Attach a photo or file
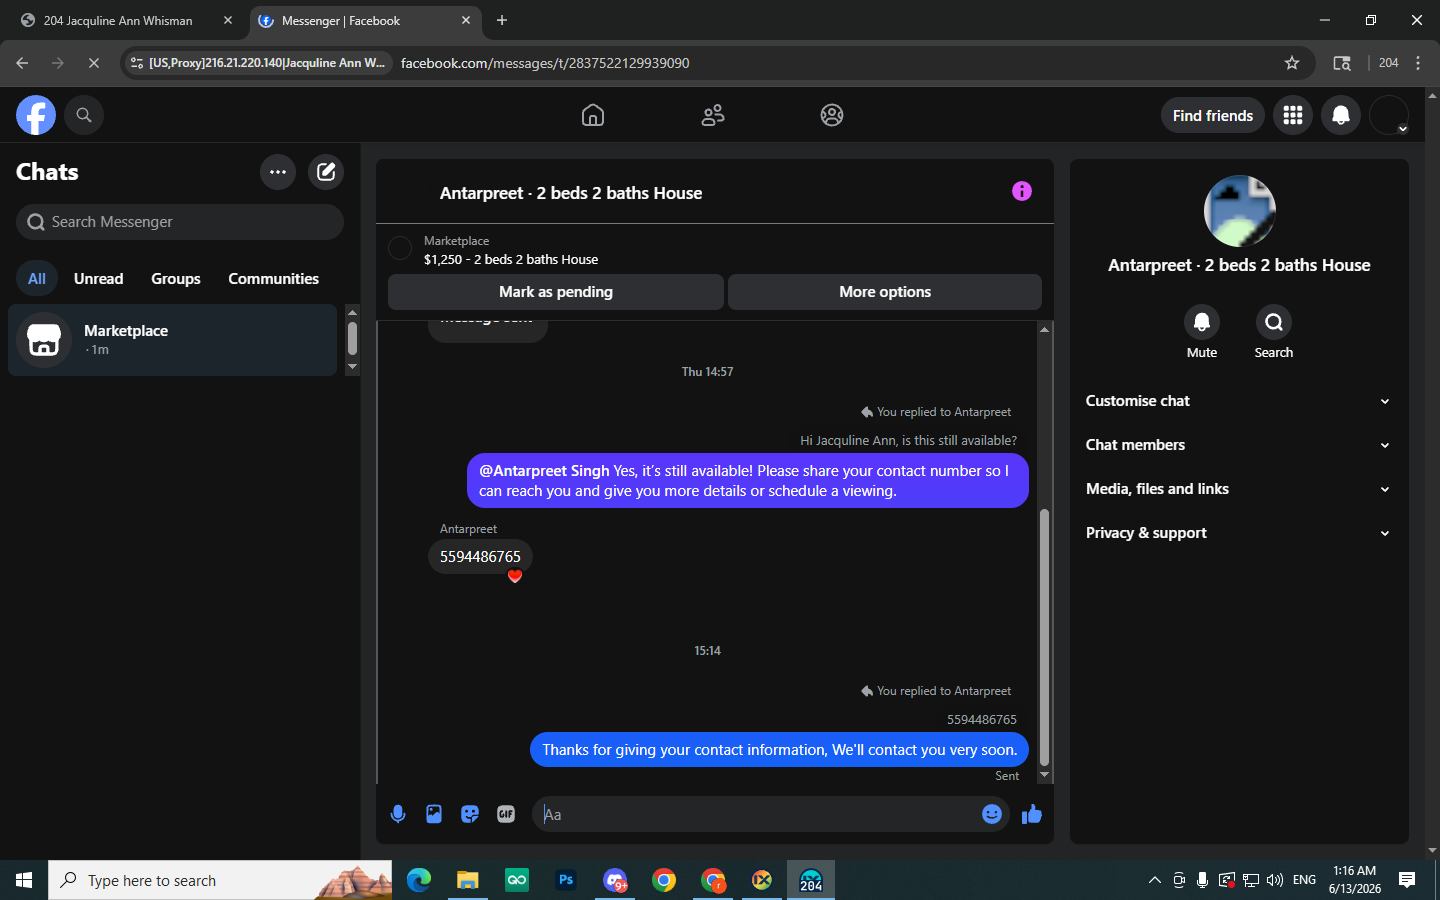The width and height of the screenshot is (1440, 900). tap(434, 814)
